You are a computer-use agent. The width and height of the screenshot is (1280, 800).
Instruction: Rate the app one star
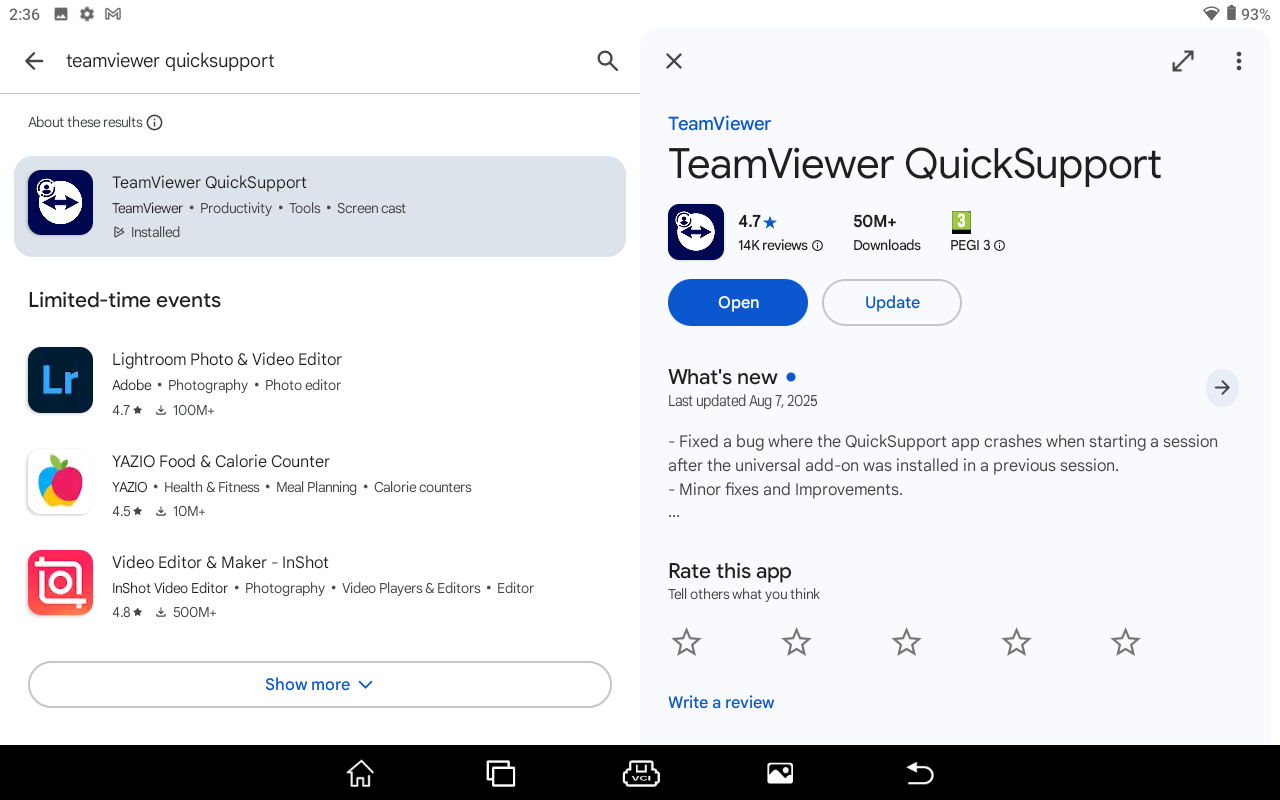click(x=686, y=642)
